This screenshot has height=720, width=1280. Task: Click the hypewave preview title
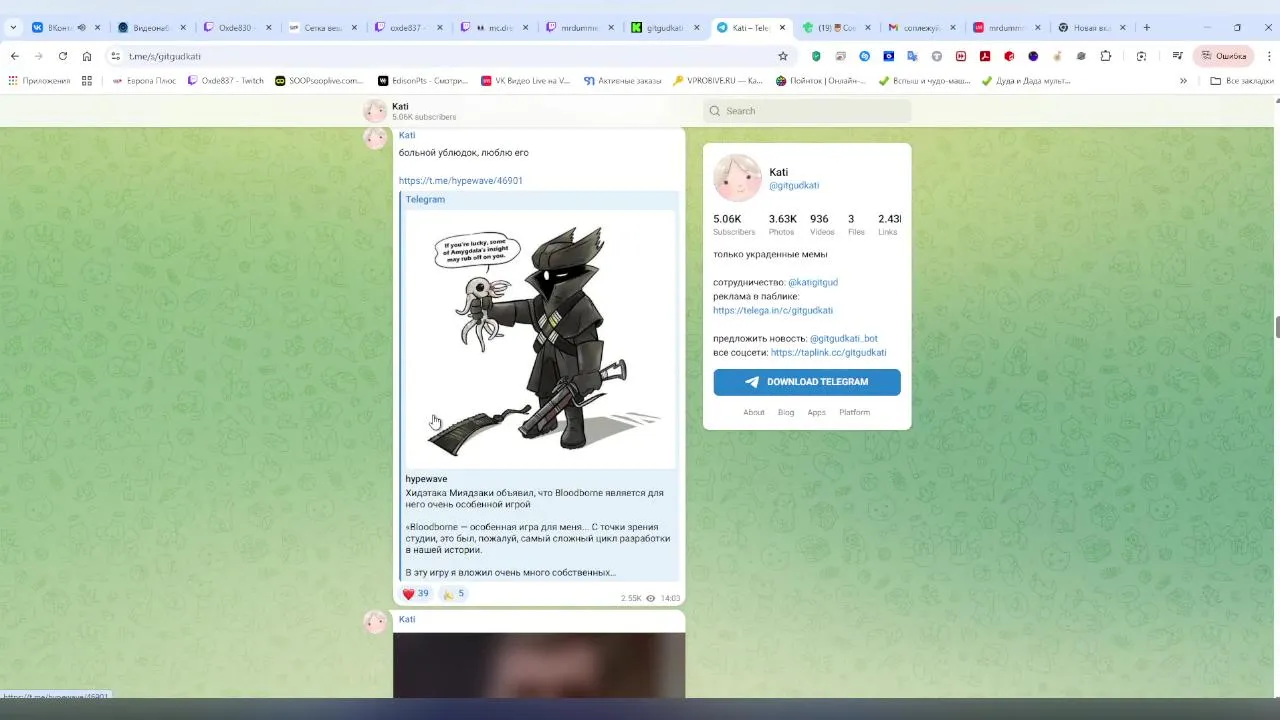426,479
